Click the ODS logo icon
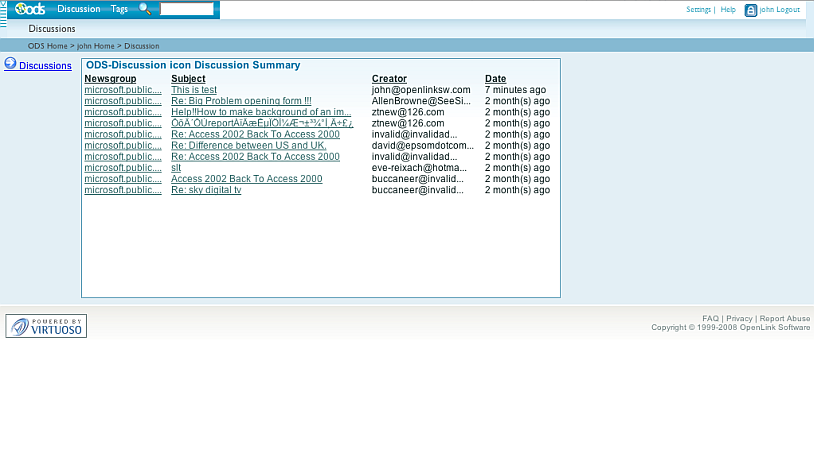This screenshot has height=465, width=814. (29, 9)
